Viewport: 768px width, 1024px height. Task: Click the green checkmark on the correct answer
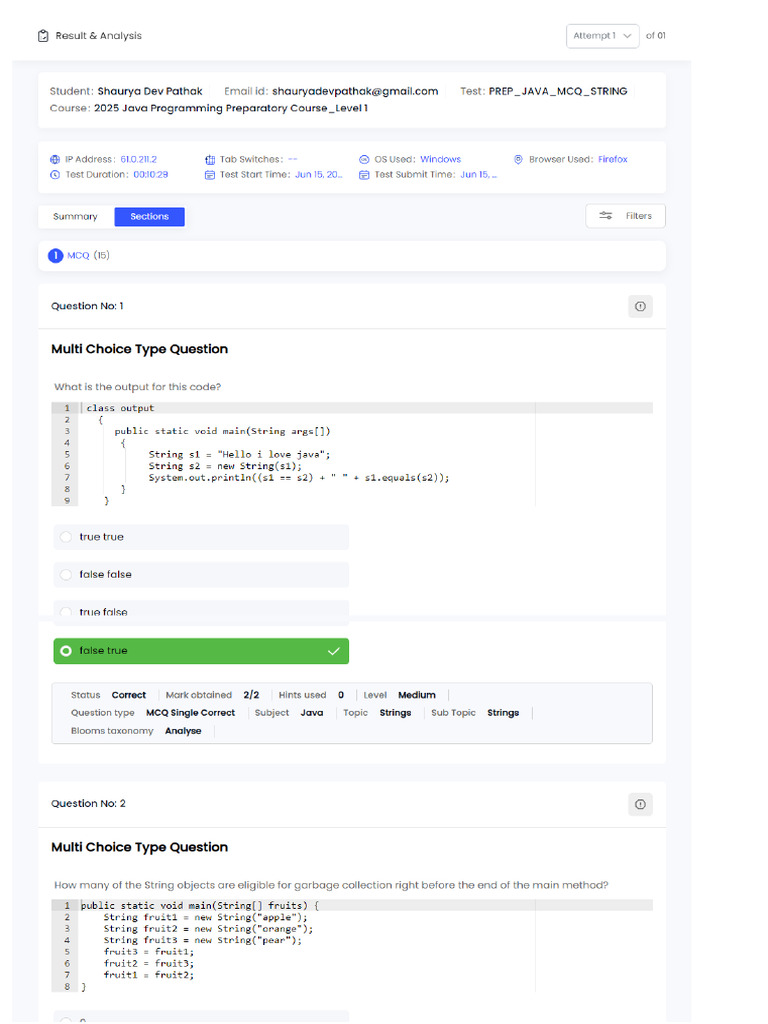334,651
